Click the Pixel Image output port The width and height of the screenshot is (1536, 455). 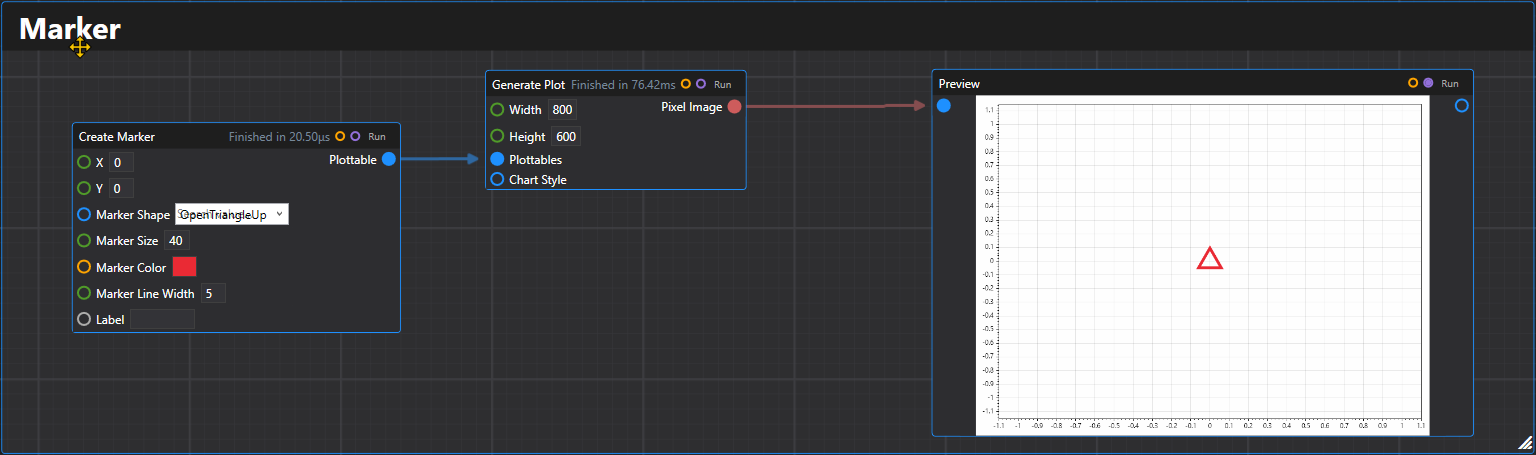click(x=734, y=107)
